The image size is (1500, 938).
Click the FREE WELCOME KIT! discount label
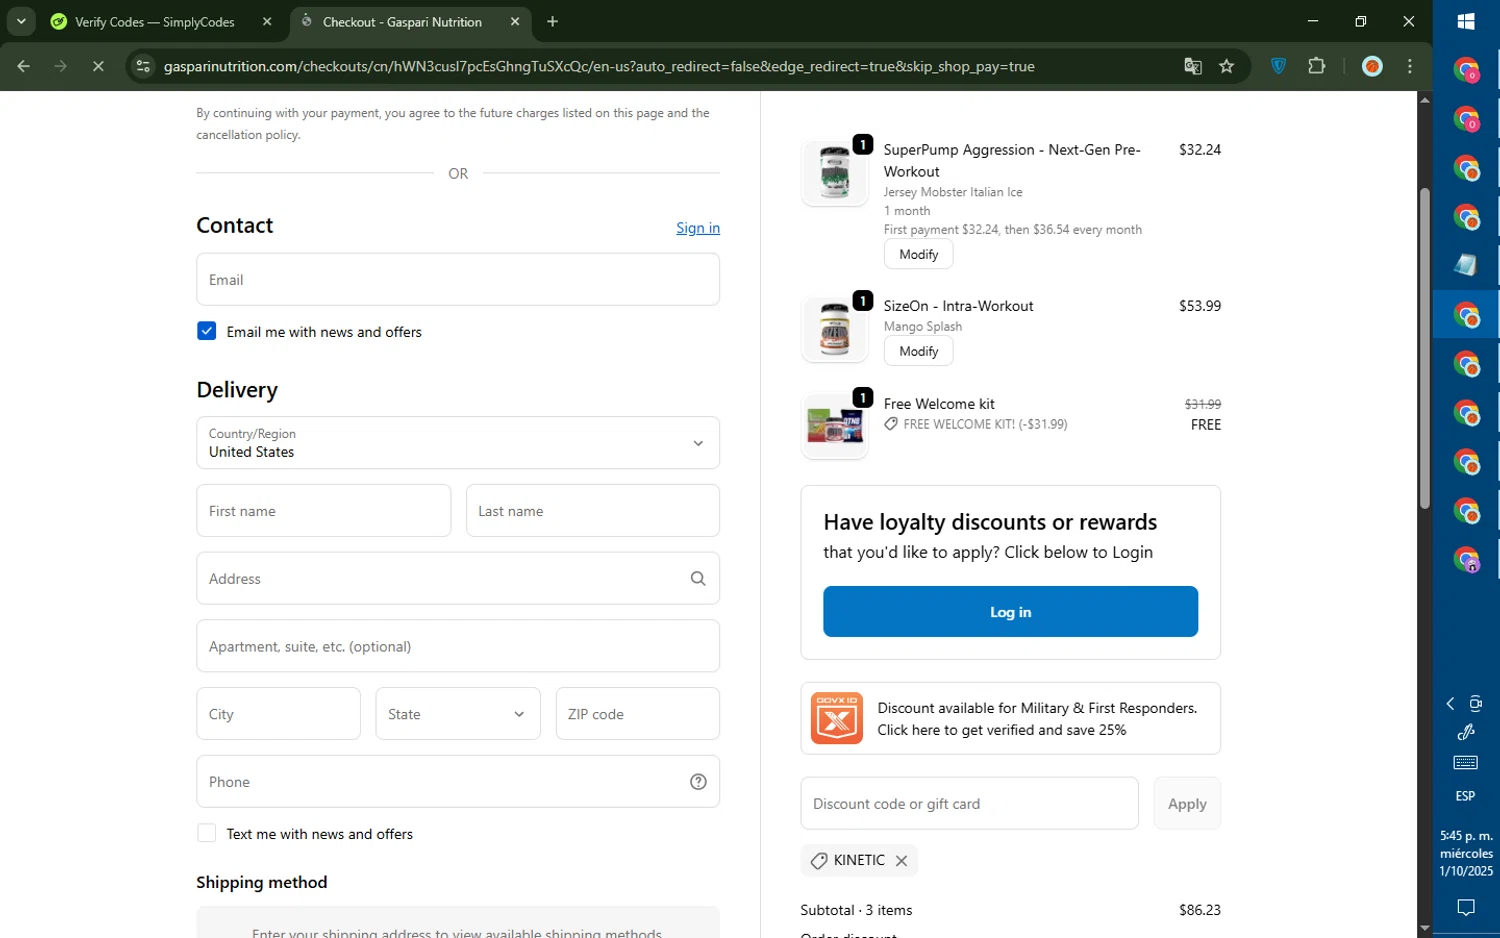[x=985, y=424]
